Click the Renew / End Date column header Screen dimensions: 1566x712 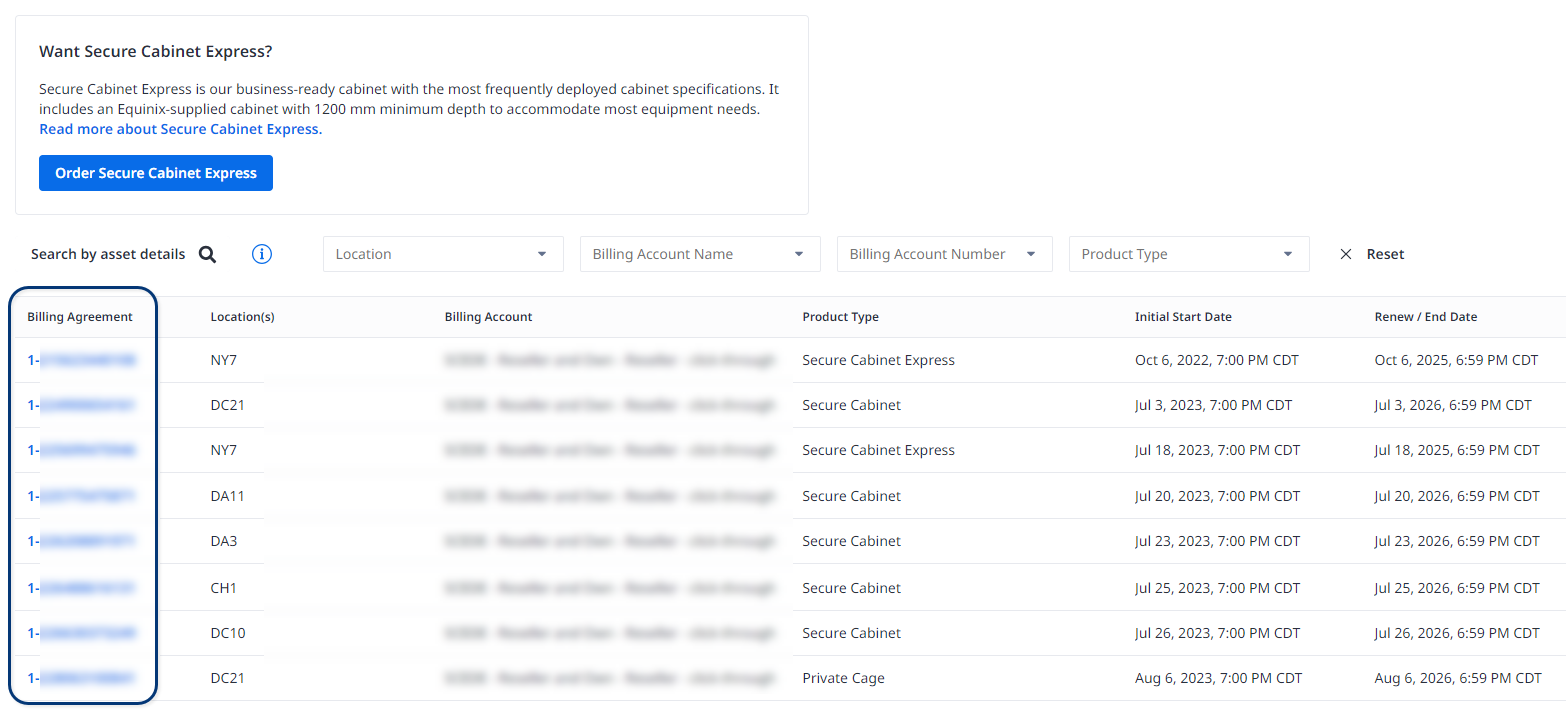point(1426,317)
